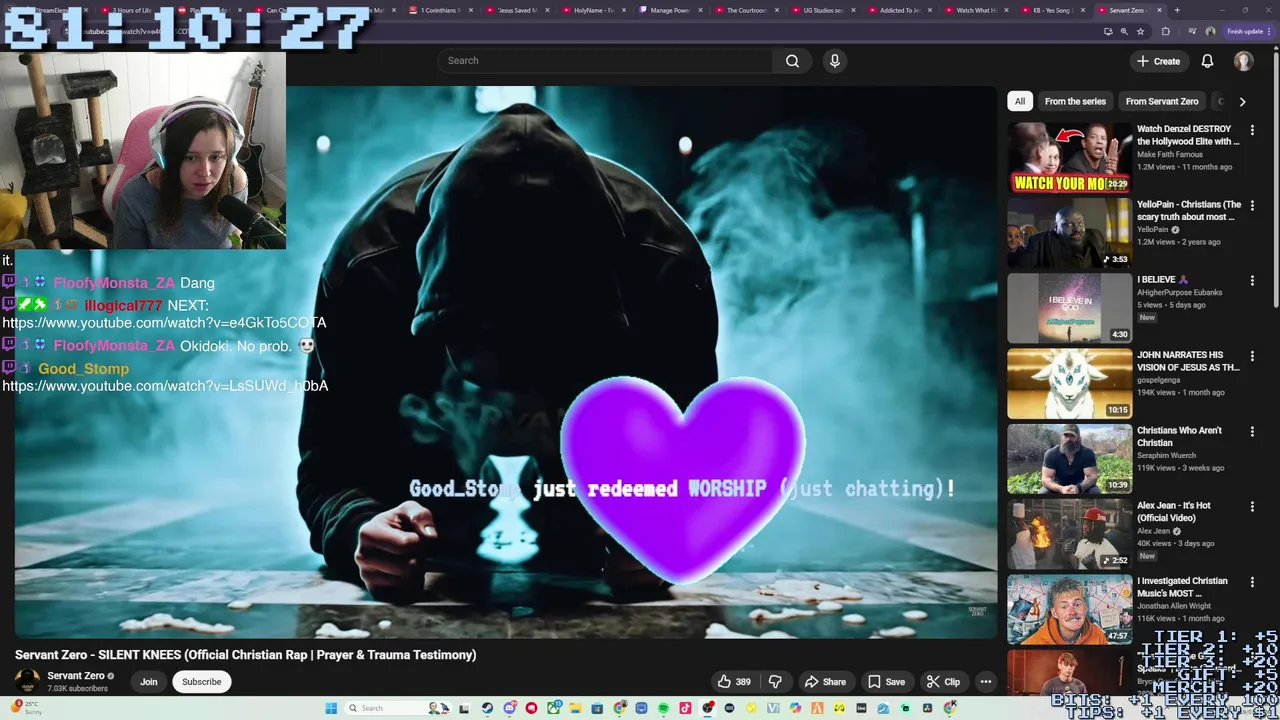Screen dimensions: 1280x720
Task: Bookmark this page with star icon
Action: coord(1140,31)
